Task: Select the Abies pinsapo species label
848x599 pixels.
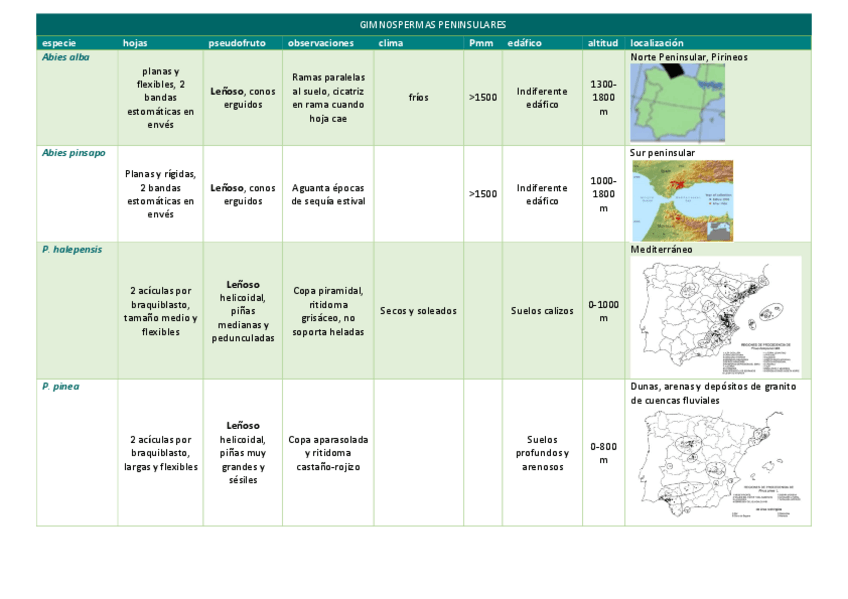Action: tap(73, 153)
